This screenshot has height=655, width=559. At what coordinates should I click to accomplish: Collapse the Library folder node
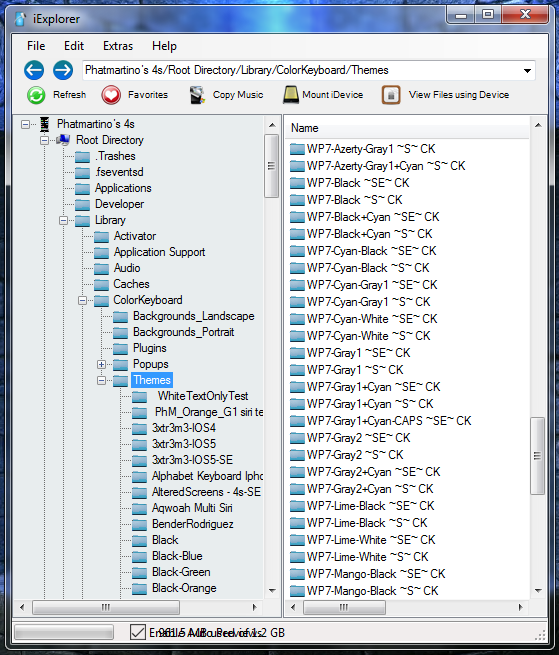pos(64,220)
